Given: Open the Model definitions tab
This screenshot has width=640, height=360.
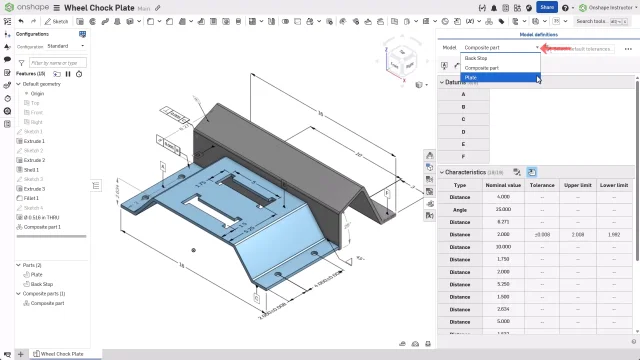Looking at the screenshot, I should pos(538,35).
